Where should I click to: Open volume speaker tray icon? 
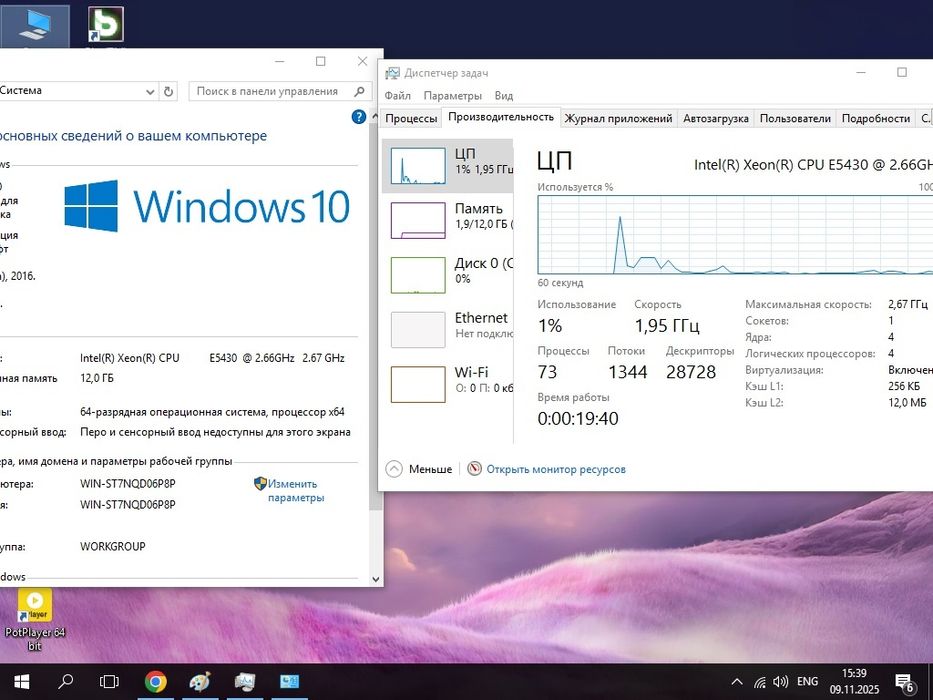click(780, 682)
